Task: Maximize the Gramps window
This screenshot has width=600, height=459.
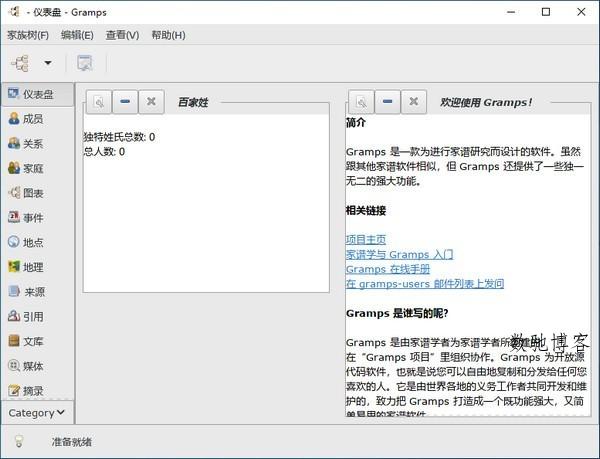Action: (546, 12)
